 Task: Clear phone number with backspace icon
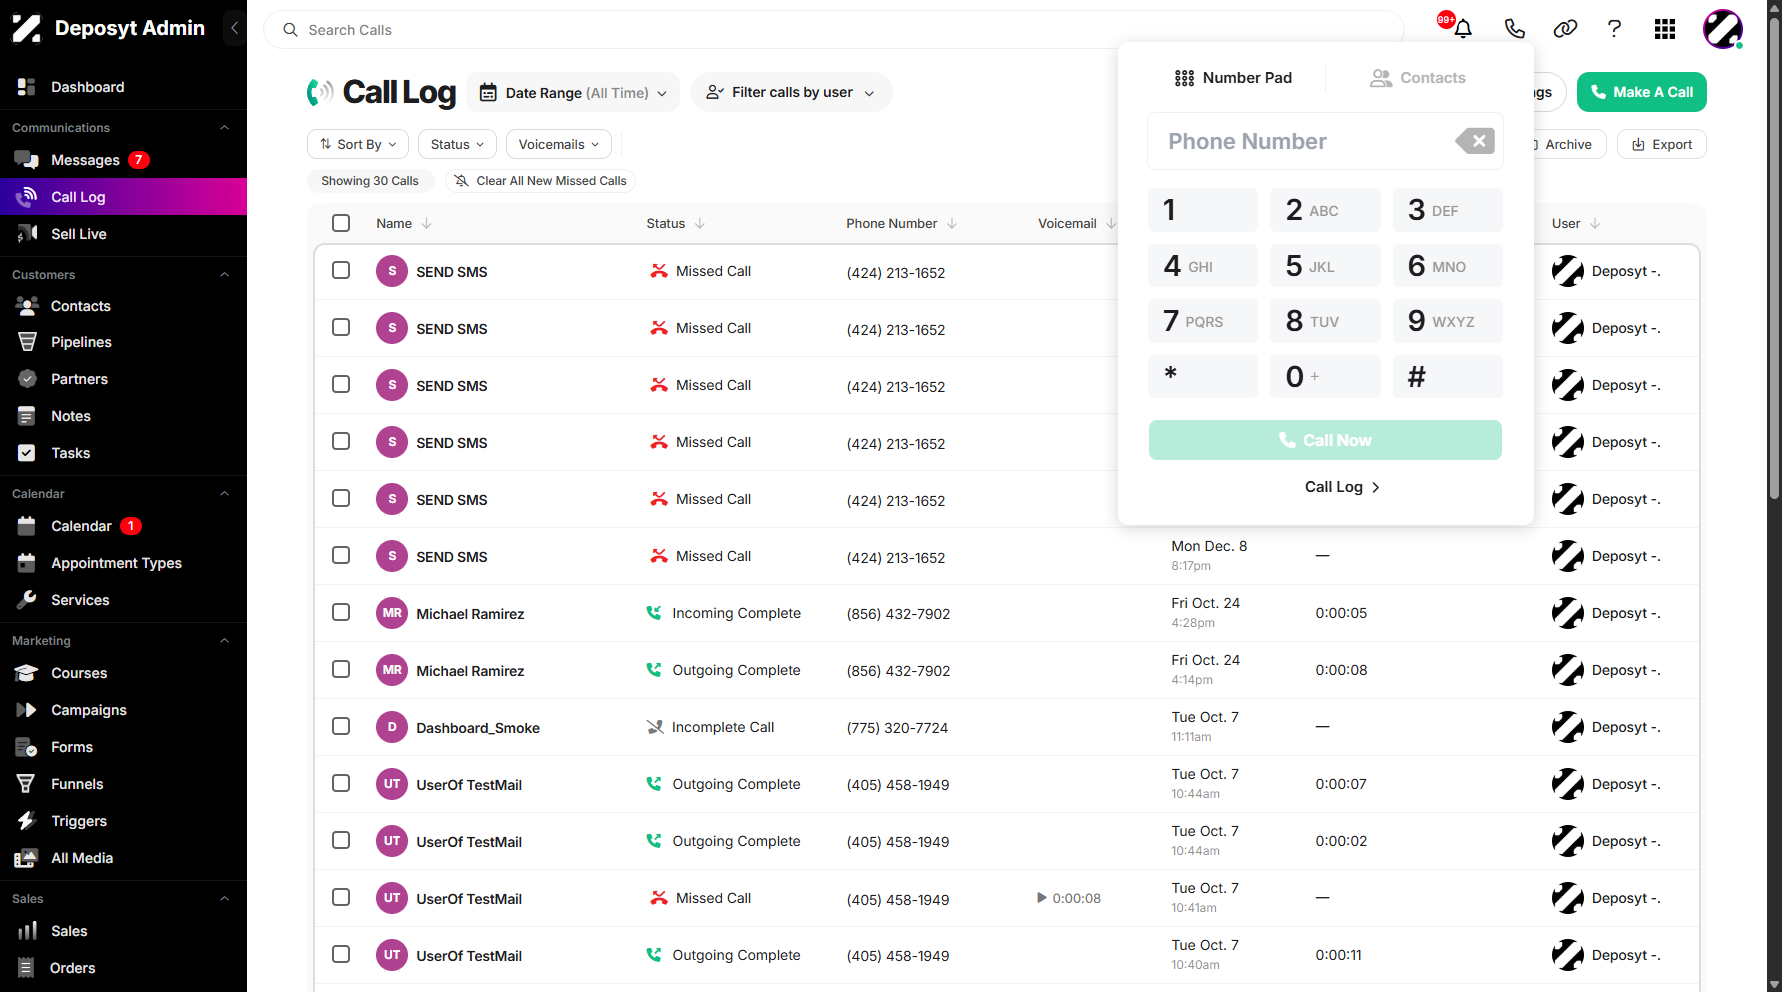(x=1475, y=141)
